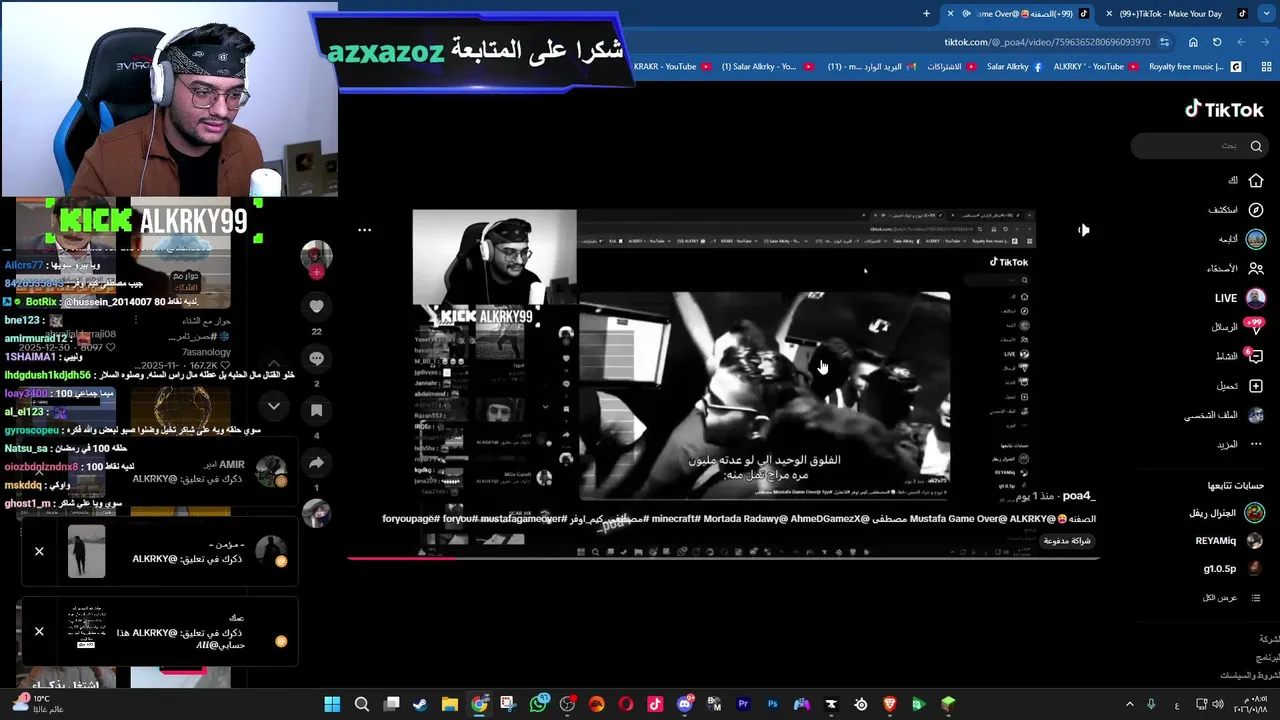Click the address bar URL
Viewport: 1280px width, 720px height.
(x=1047, y=42)
